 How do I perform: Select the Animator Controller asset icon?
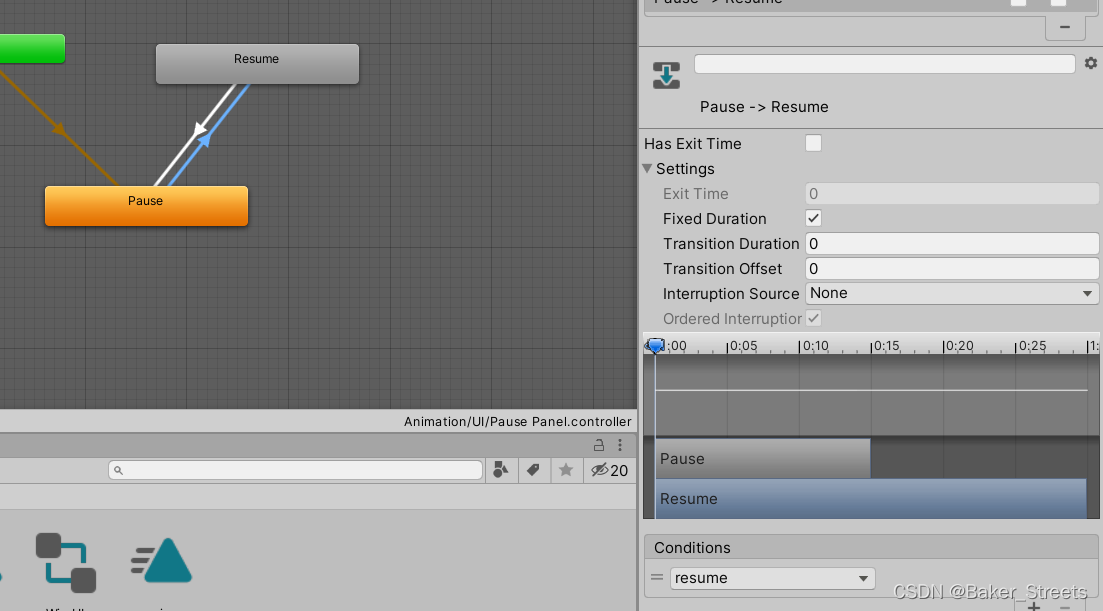65,562
